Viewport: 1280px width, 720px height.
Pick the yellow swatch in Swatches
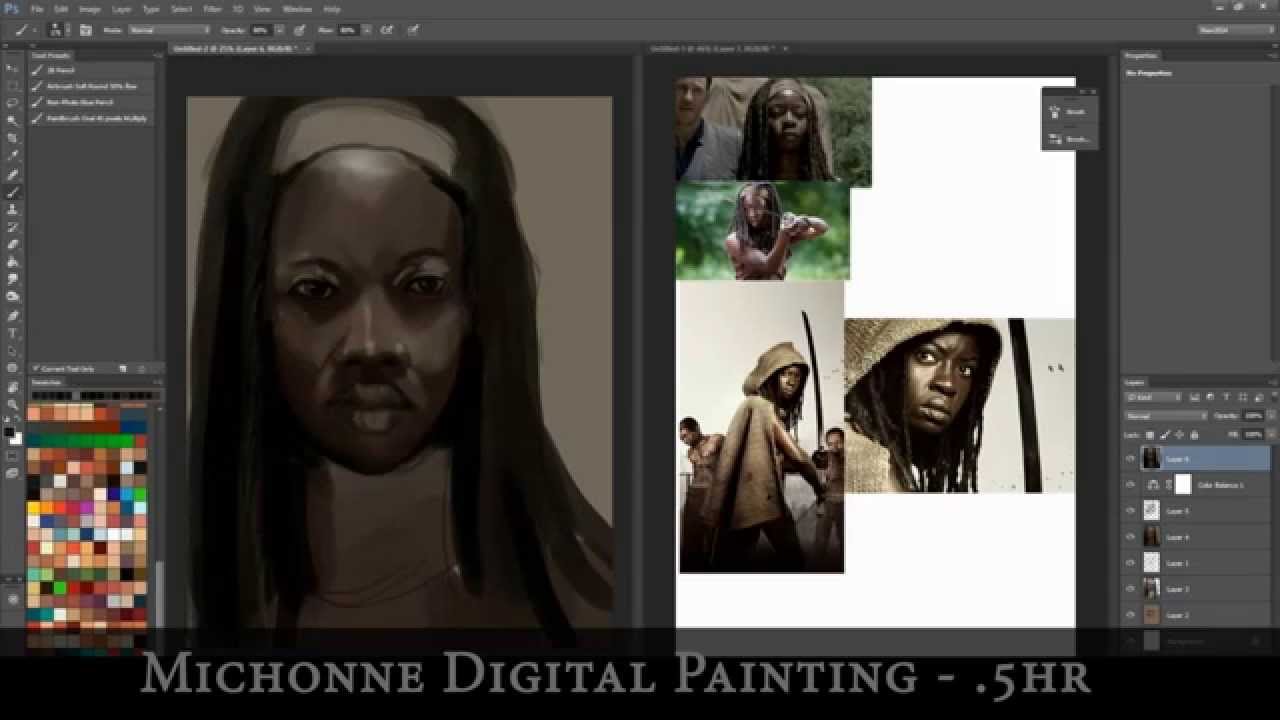click(x=34, y=507)
